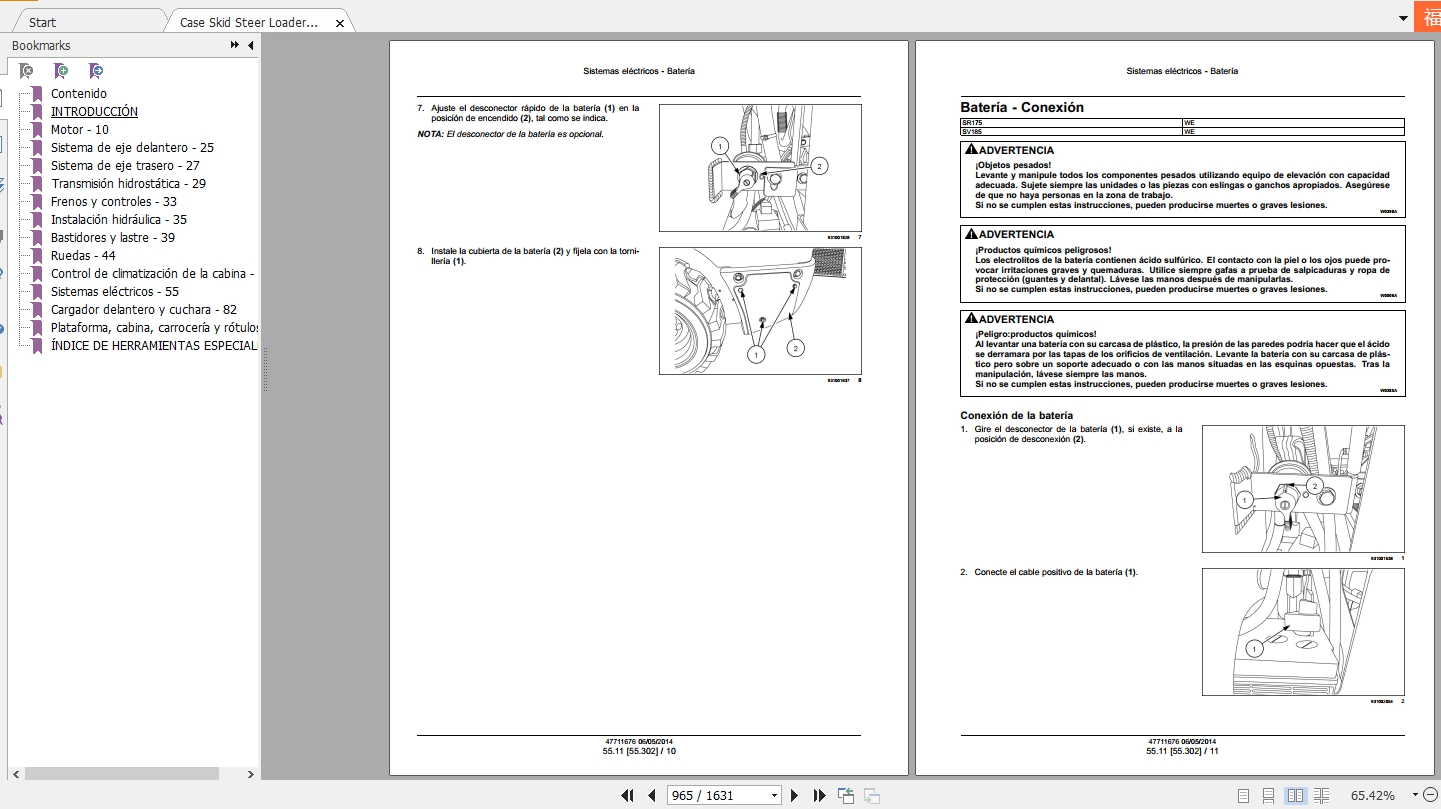
Task: Expand all bookmarks with the double-arrow control
Action: (233, 45)
